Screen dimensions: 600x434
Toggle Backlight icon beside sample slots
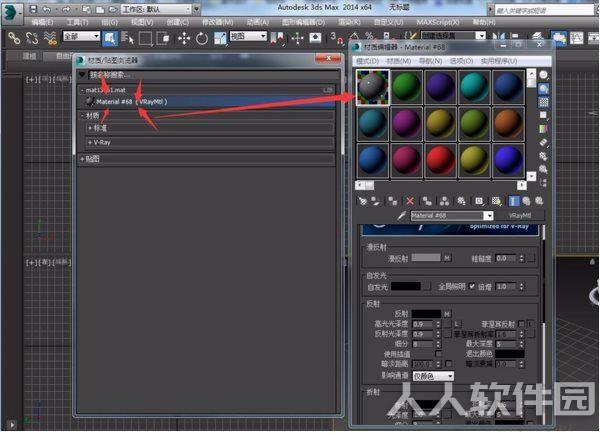[543, 89]
